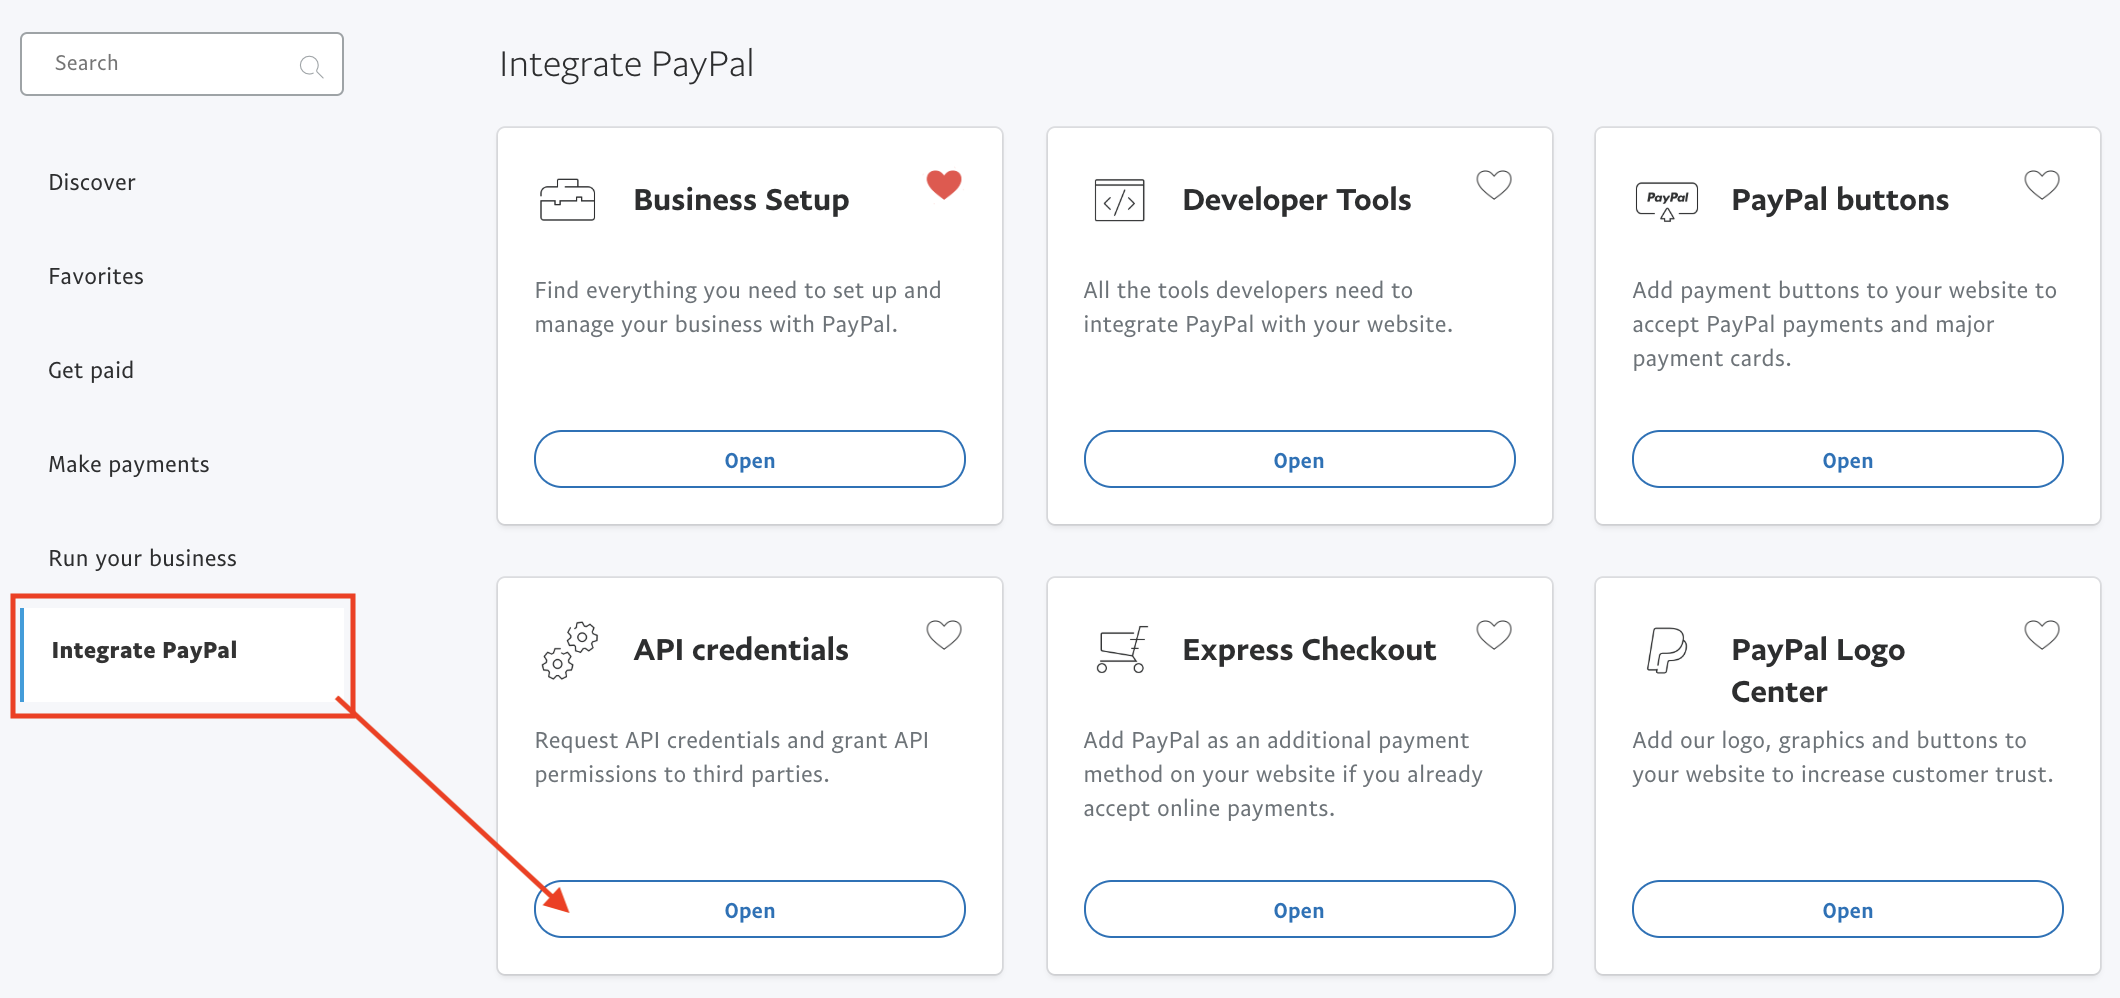Click the API credentials gears icon

coord(570,651)
